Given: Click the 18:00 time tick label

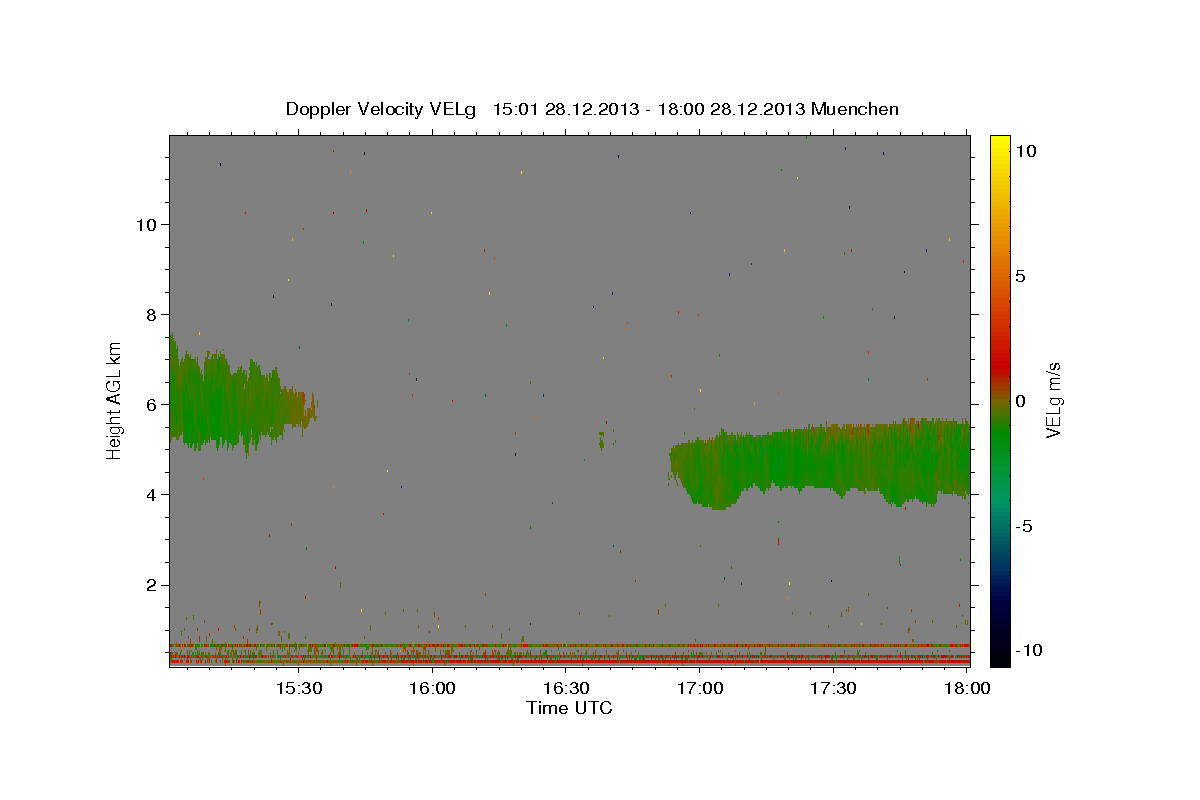Looking at the screenshot, I should click(967, 688).
